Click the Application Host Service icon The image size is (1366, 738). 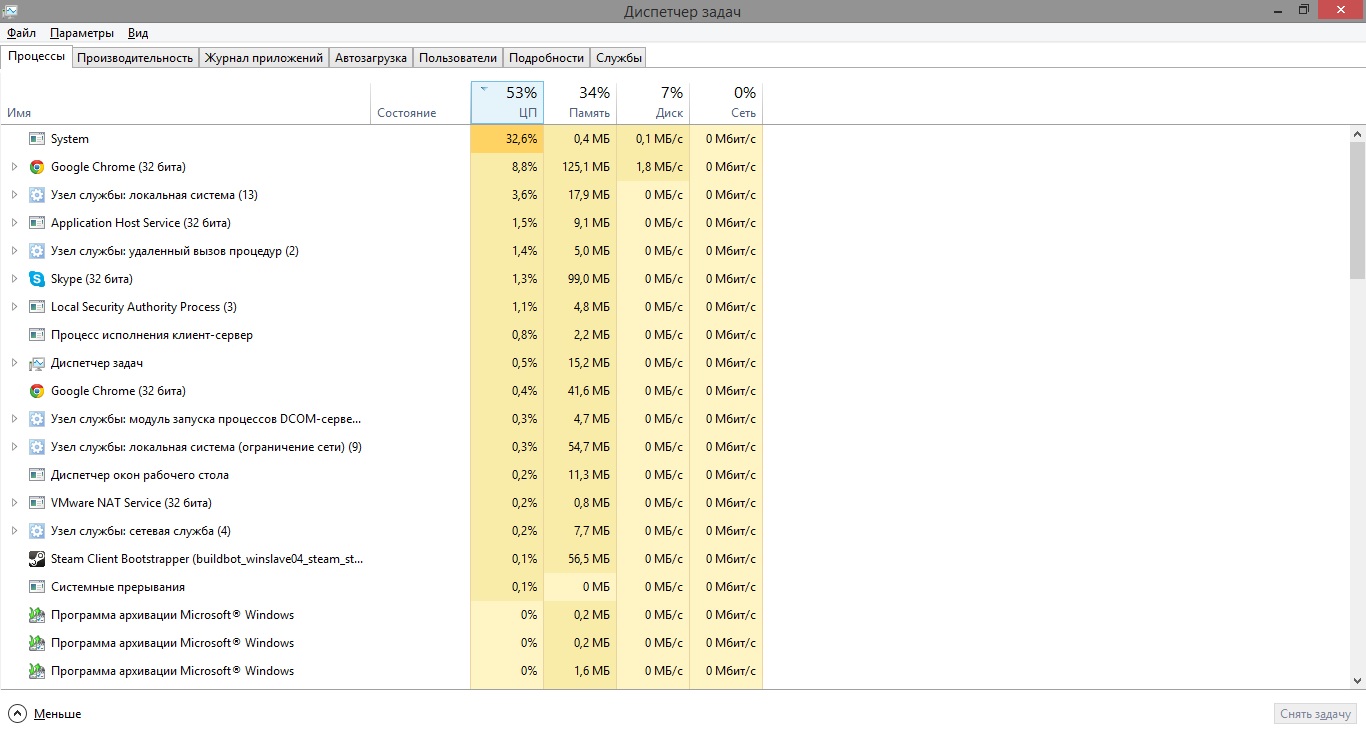[x=37, y=223]
